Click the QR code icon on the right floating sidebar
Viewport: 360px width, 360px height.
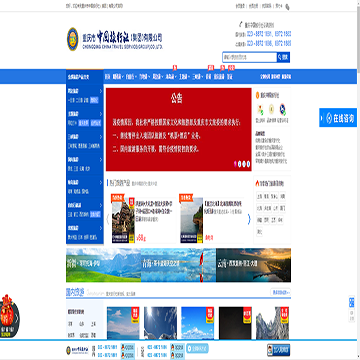coord(351,302)
